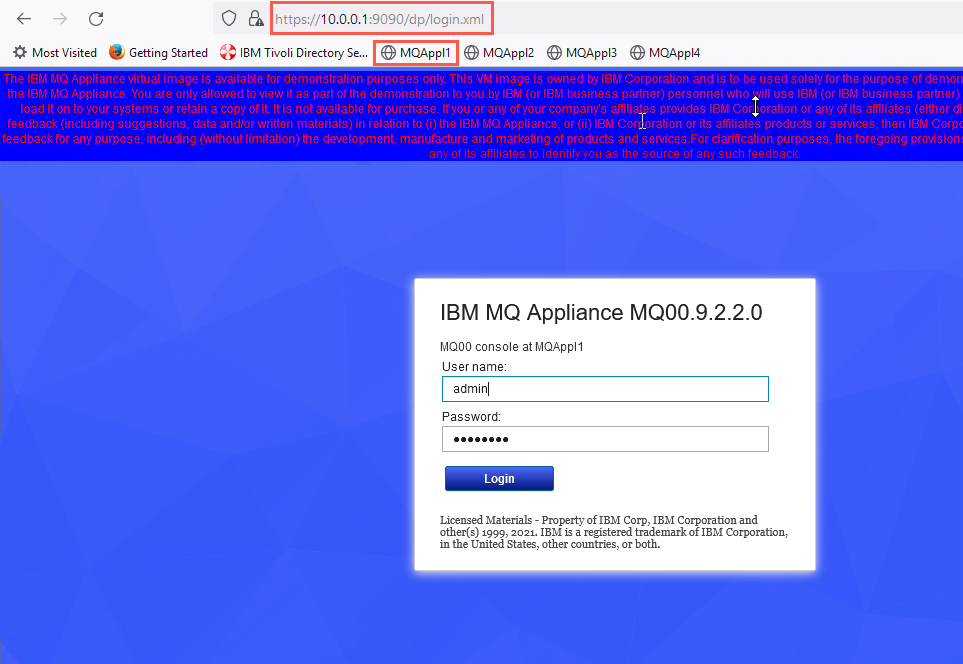The height and width of the screenshot is (664, 963).
Task: Click the Licensed Materials copyright text
Action: pyautogui.click(x=614, y=532)
